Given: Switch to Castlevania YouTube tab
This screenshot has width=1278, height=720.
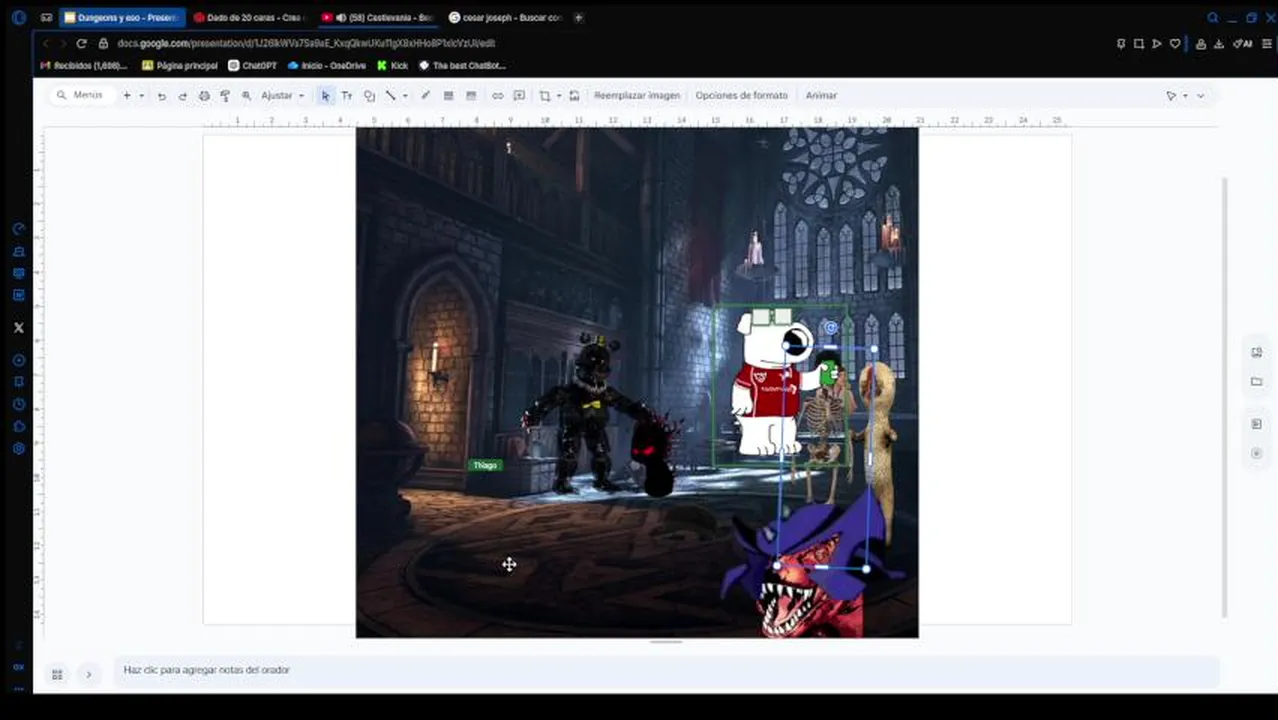Looking at the screenshot, I should (x=378, y=17).
